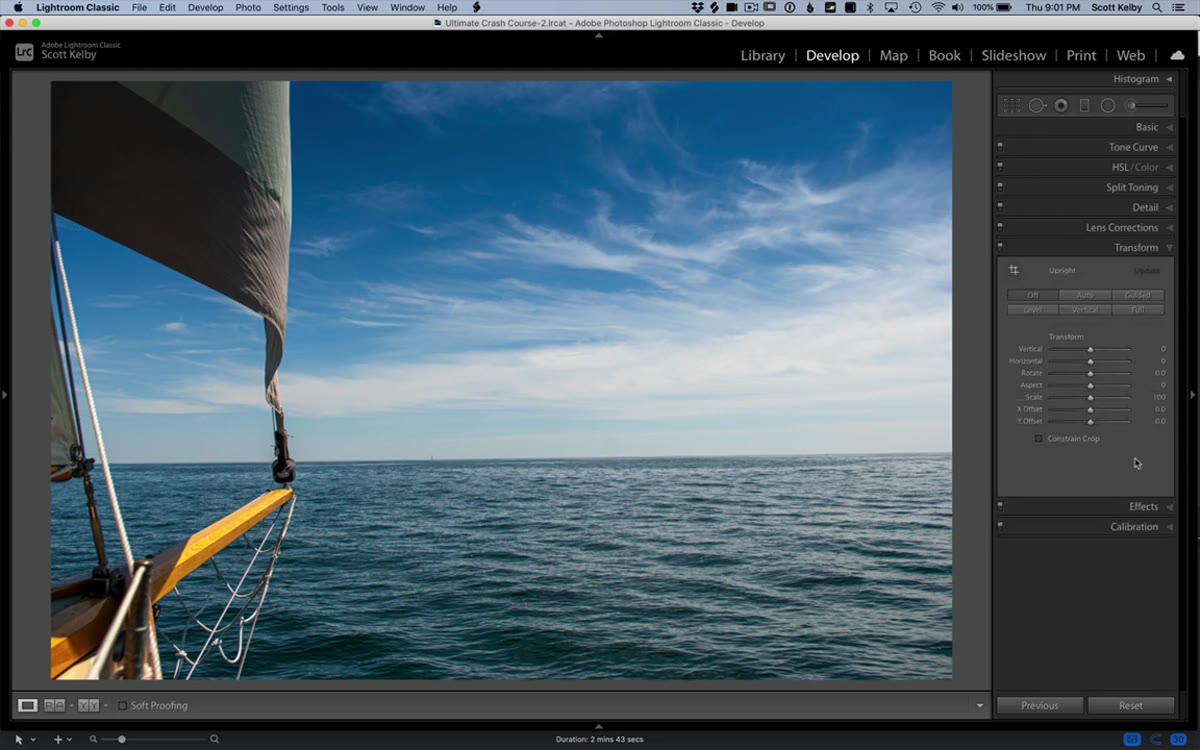Click the sailboat photo in preview
This screenshot has height=750, width=1200.
(501, 380)
